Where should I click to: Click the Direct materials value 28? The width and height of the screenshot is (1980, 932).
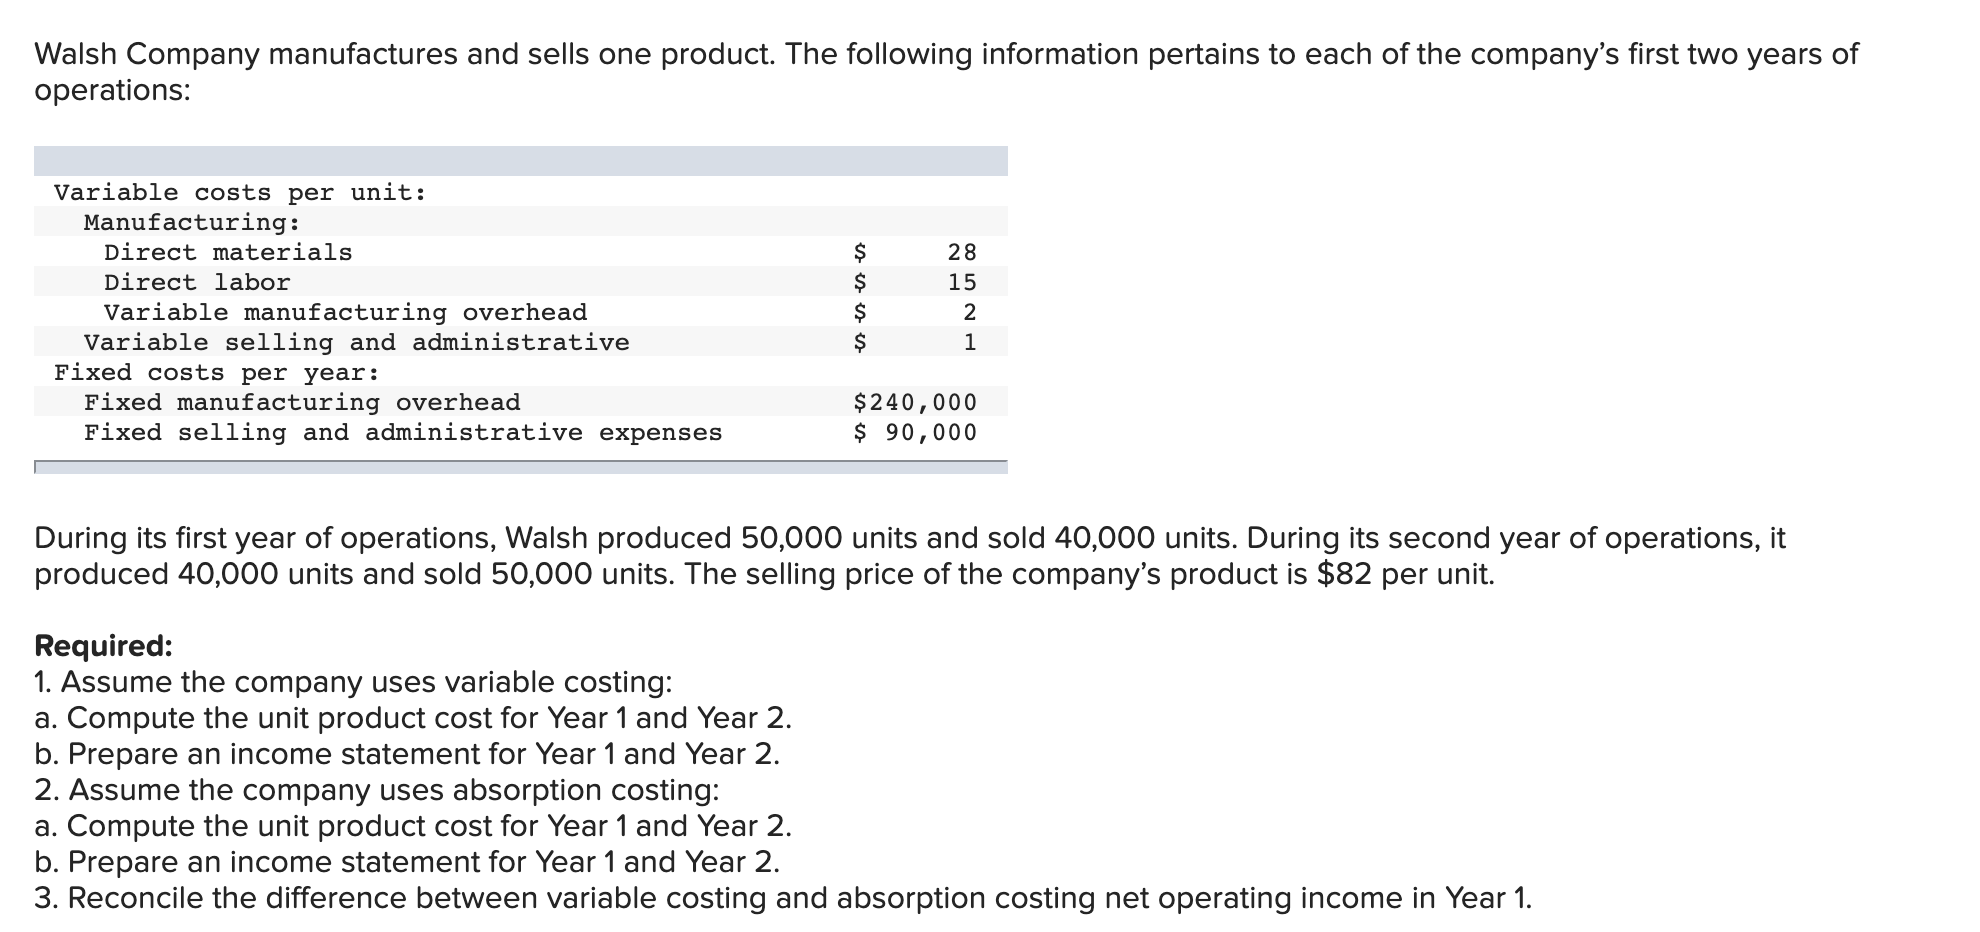coord(962,252)
